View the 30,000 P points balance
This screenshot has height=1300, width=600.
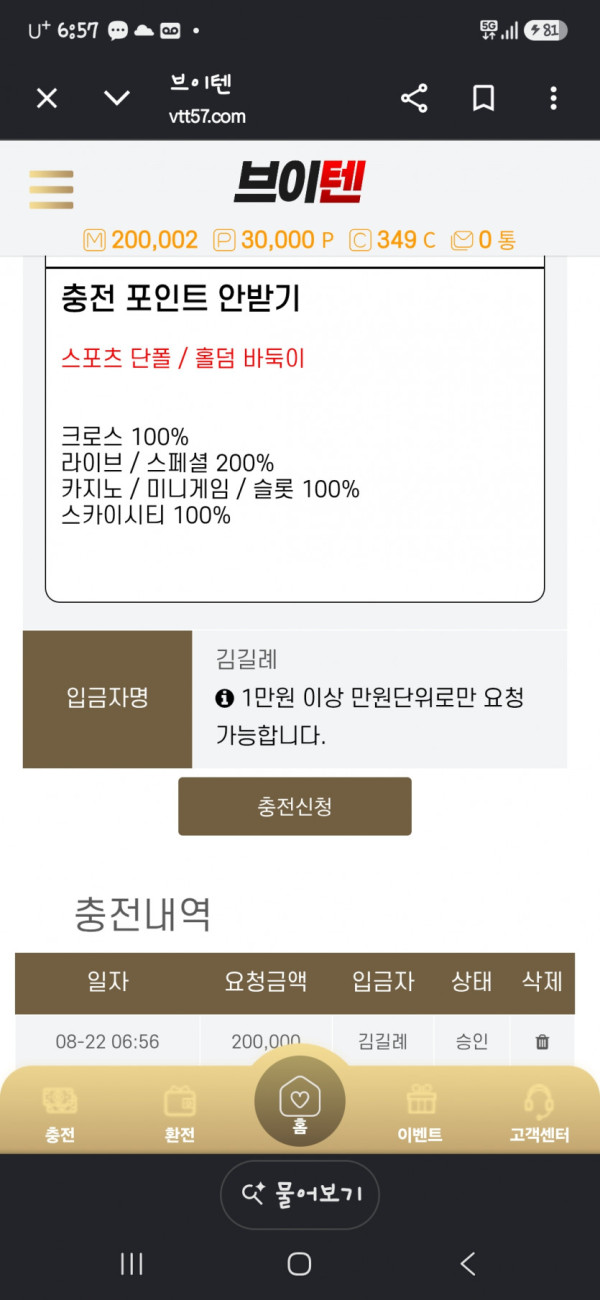coord(274,240)
